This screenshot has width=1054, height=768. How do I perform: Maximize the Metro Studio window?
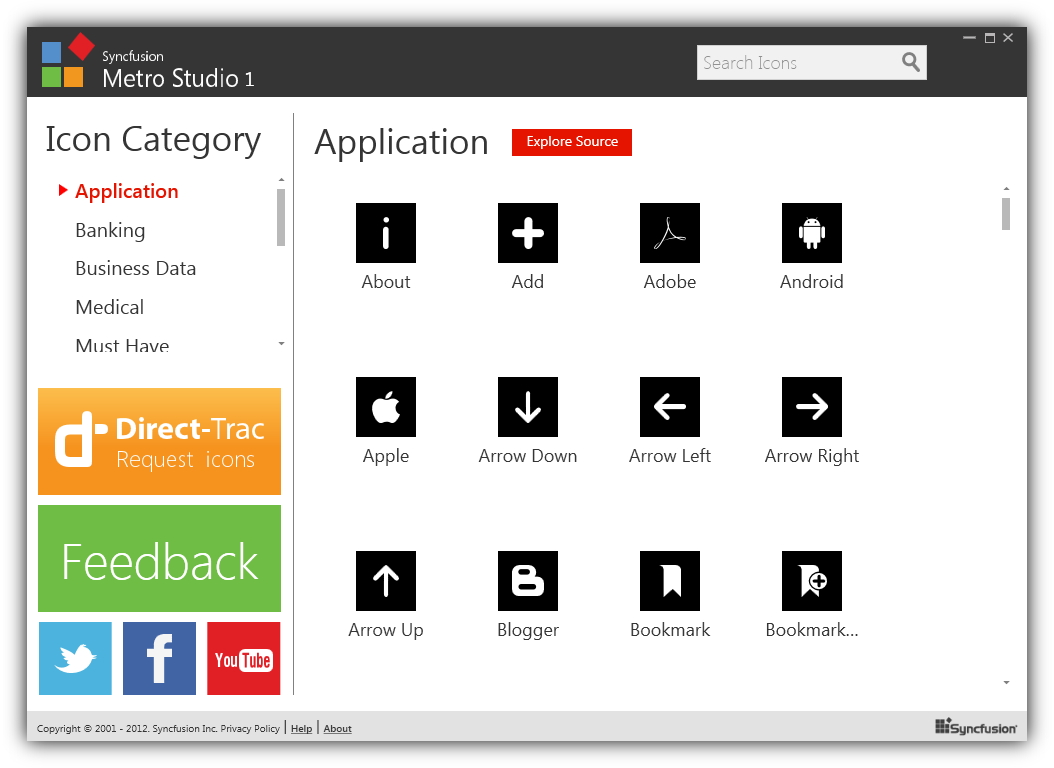pyautogui.click(x=989, y=38)
